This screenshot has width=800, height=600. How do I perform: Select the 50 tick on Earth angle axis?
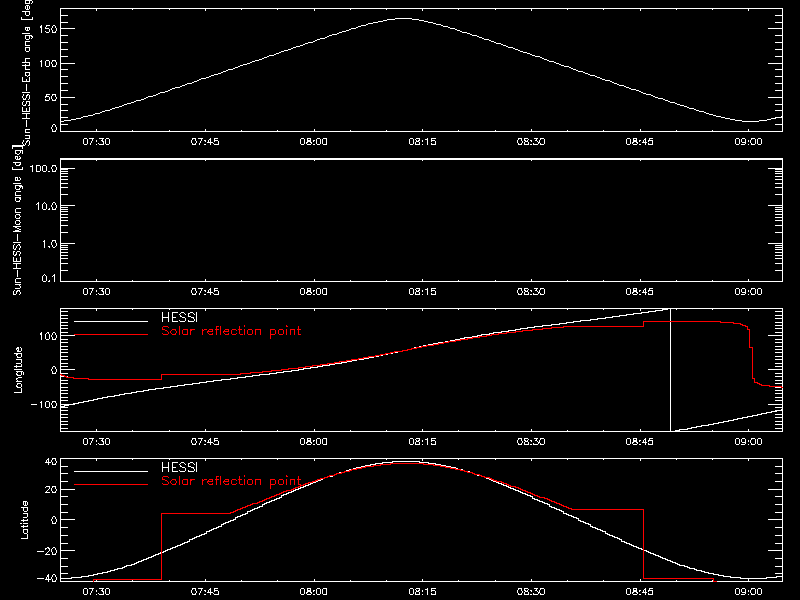coord(51,97)
